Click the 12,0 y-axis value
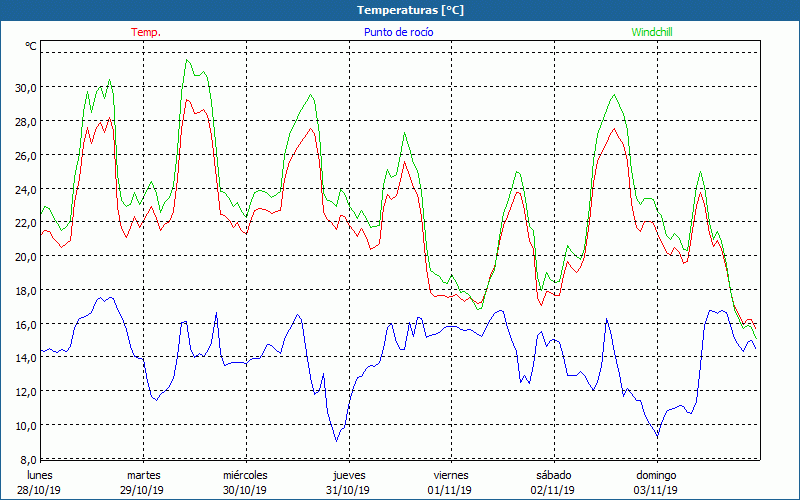This screenshot has height=500, width=800. point(26,392)
